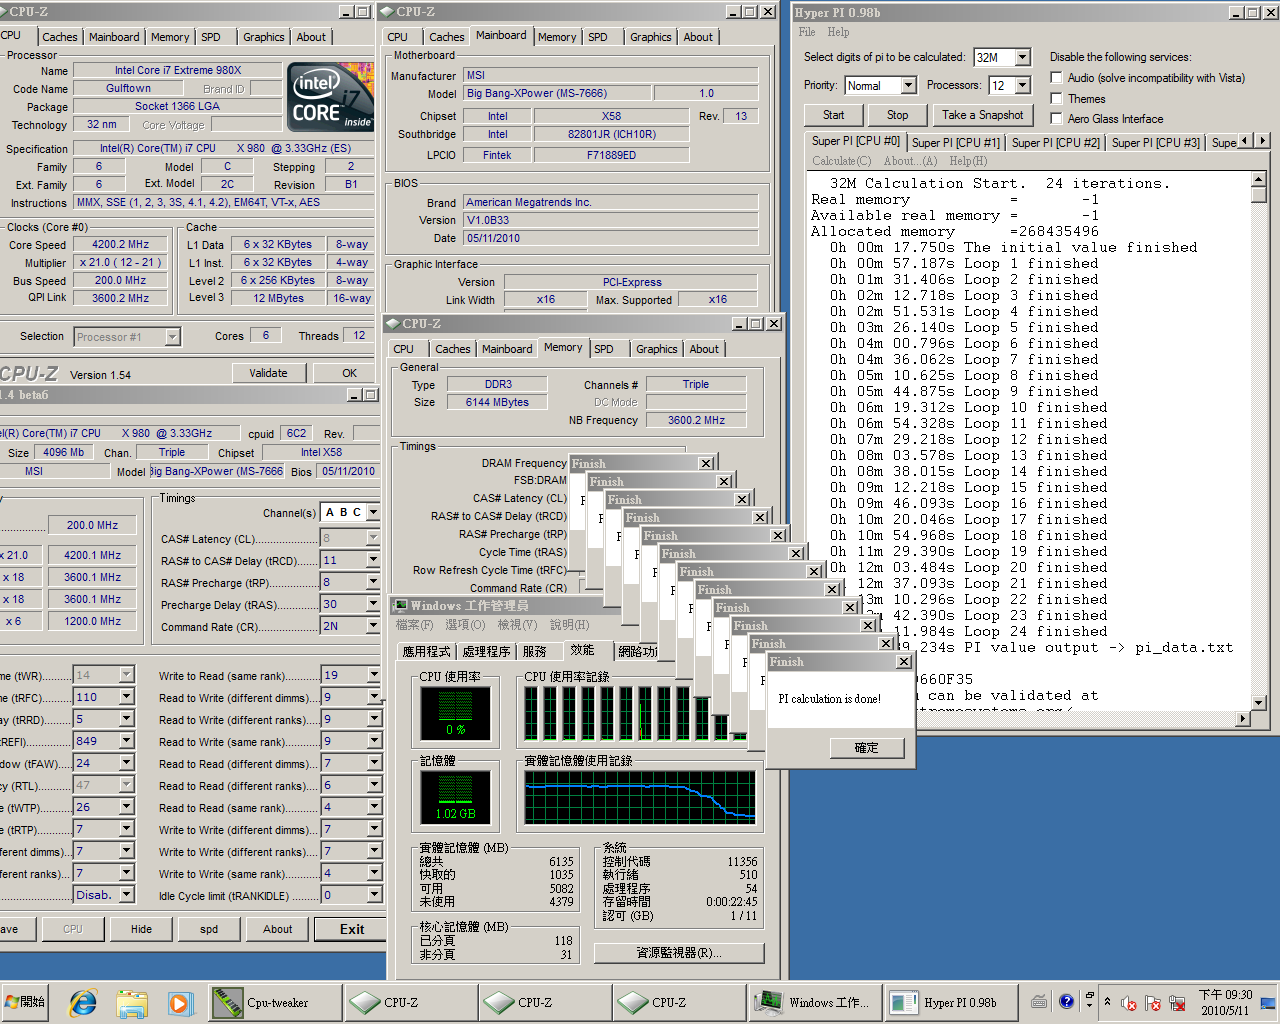This screenshot has width=1280, height=1024.
Task: Click the CPU usage meter in Task Manager
Action: 455,714
